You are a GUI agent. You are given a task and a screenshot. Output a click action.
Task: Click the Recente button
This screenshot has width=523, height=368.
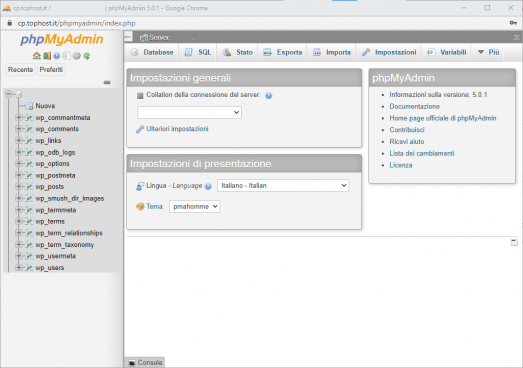pyautogui.click(x=20, y=69)
